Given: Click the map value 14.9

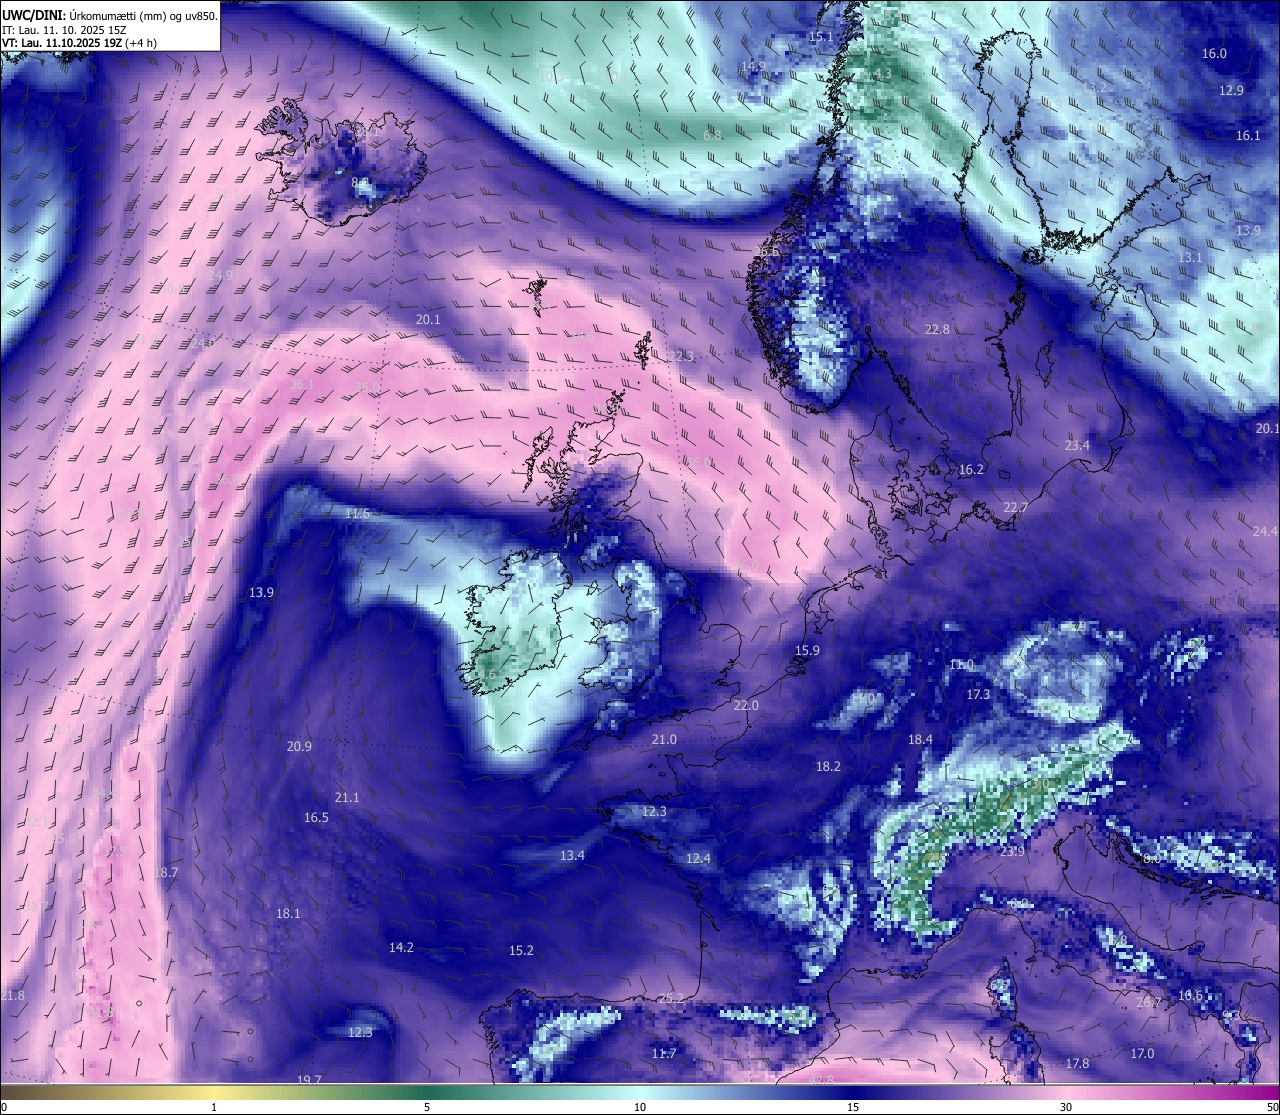Looking at the screenshot, I should coord(753,67).
